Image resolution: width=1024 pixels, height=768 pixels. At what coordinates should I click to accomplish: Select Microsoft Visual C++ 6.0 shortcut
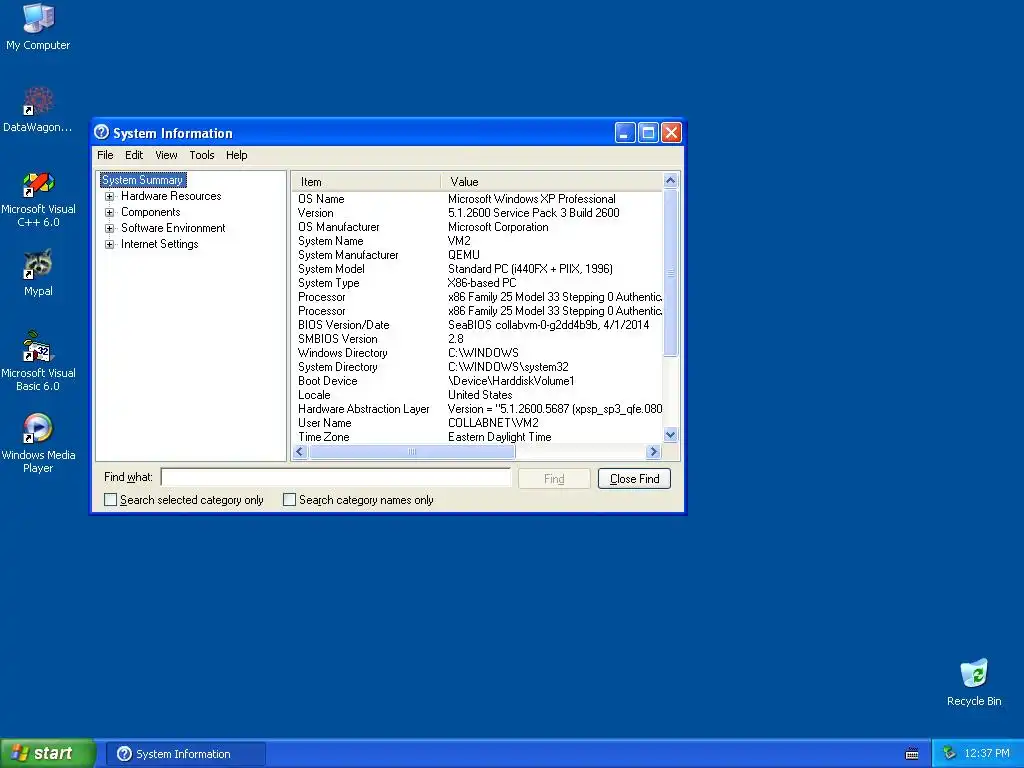(x=38, y=199)
